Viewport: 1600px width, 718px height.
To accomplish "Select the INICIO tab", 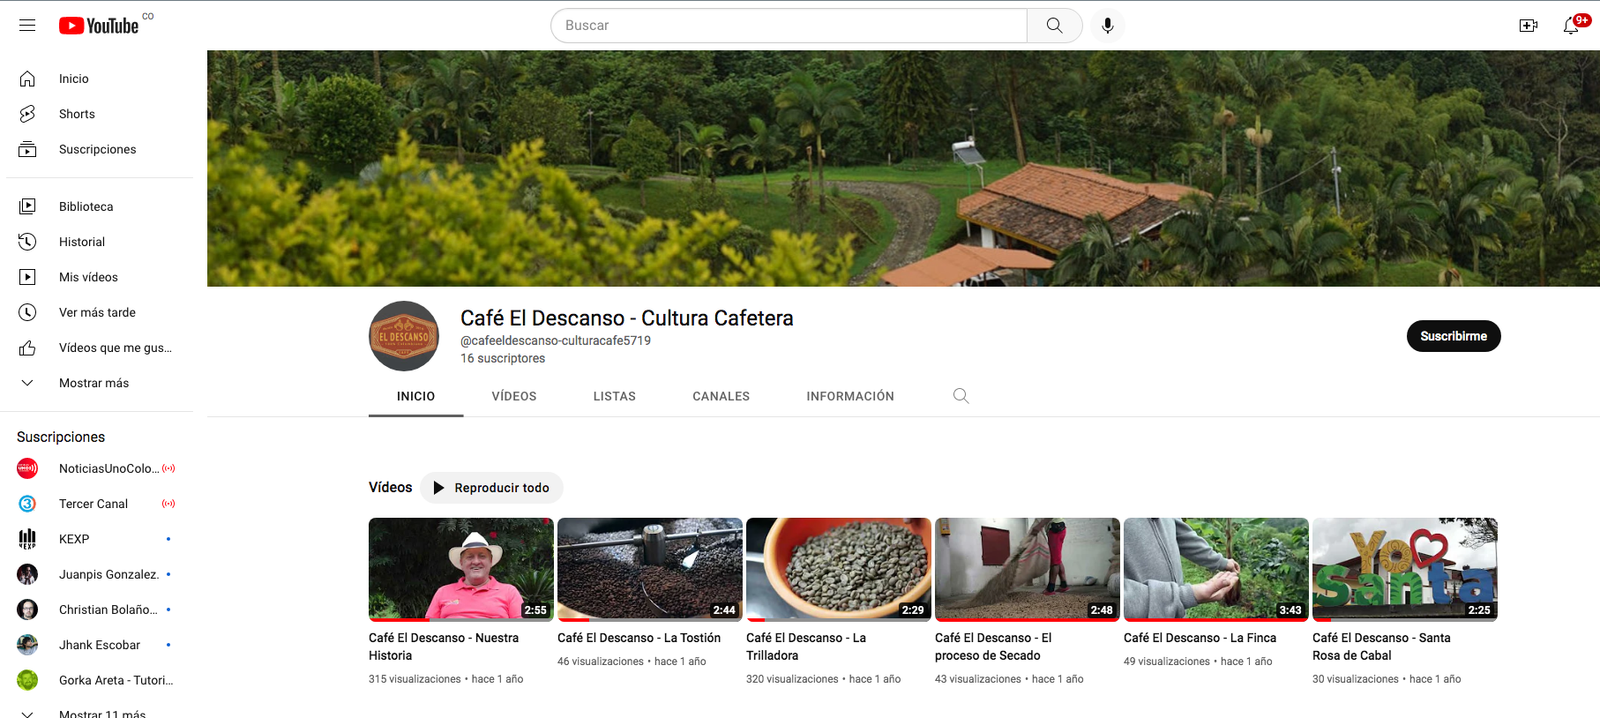I will (416, 396).
